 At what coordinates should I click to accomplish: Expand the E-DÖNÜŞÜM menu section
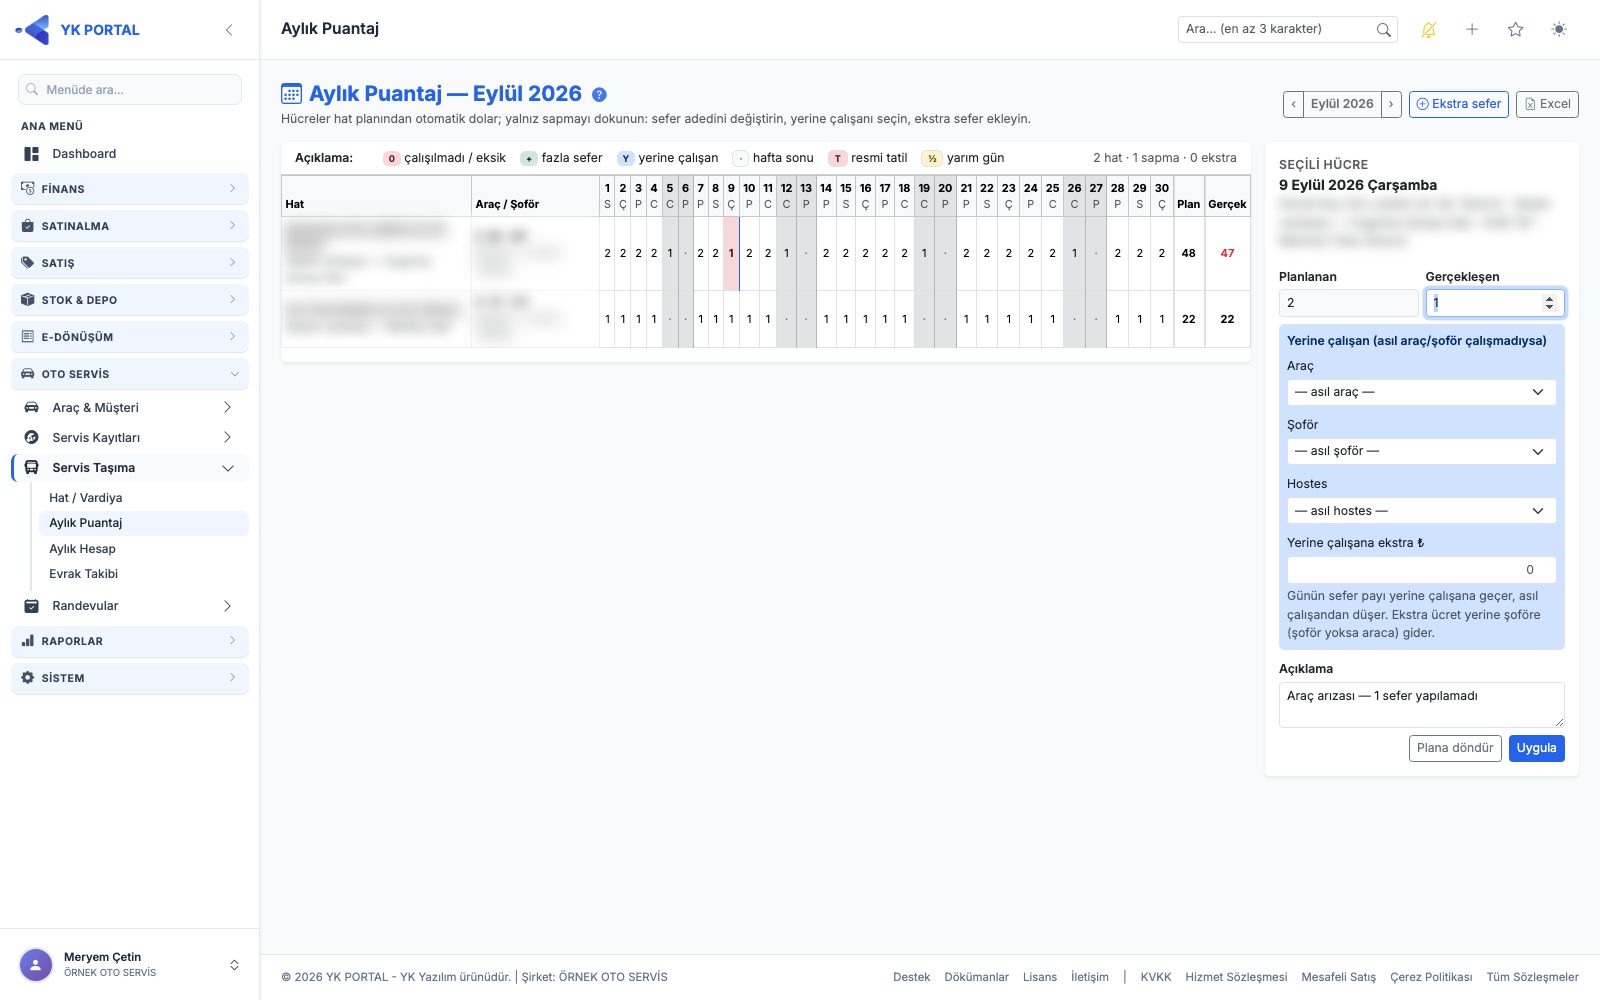[x=130, y=337]
